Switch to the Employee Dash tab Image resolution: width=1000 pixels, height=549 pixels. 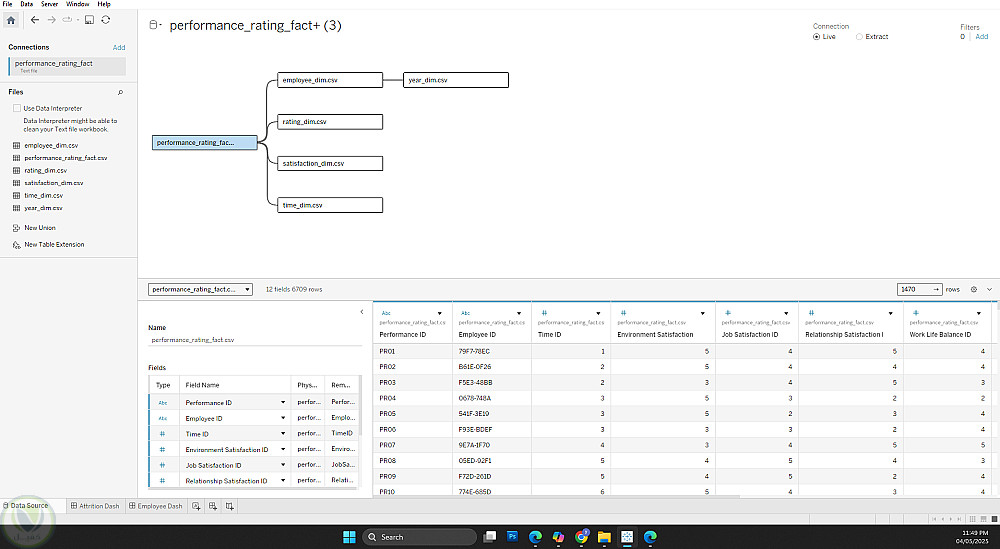156,506
